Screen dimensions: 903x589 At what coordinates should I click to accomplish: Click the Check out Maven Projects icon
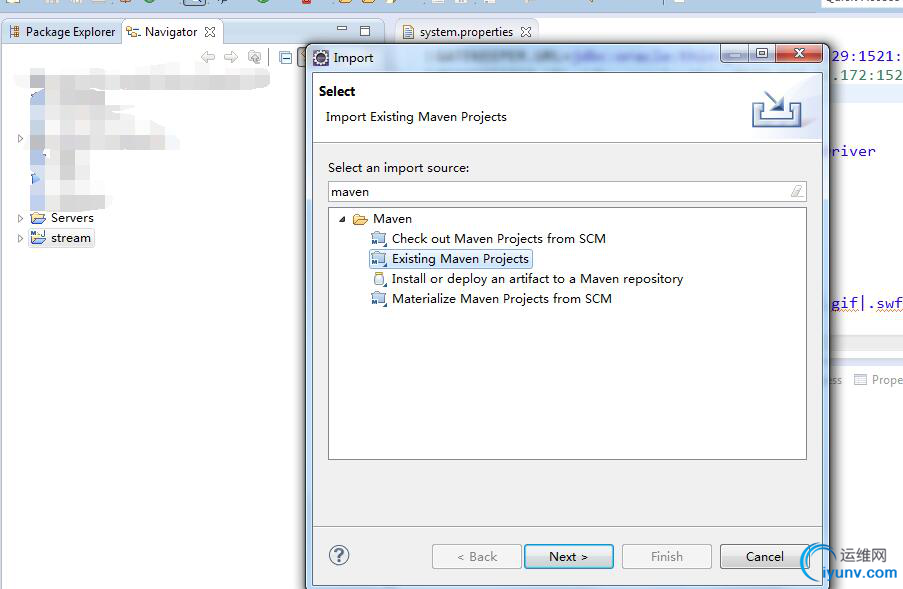click(x=379, y=238)
